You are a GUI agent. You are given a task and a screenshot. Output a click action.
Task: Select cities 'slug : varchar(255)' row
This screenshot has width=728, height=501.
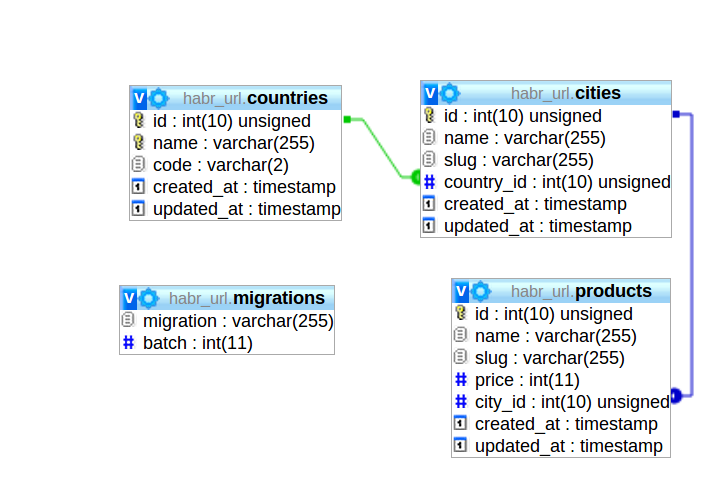(x=546, y=160)
